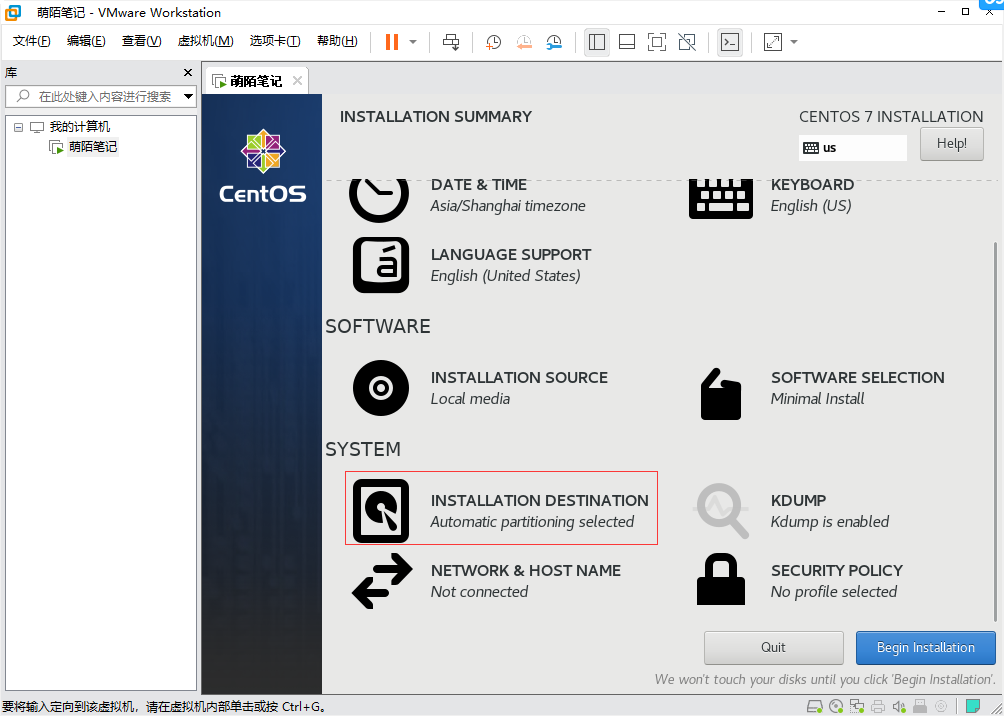Image resolution: width=1004 pixels, height=716 pixels.
Task: Click the sound card status bar icon
Action: tap(899, 707)
